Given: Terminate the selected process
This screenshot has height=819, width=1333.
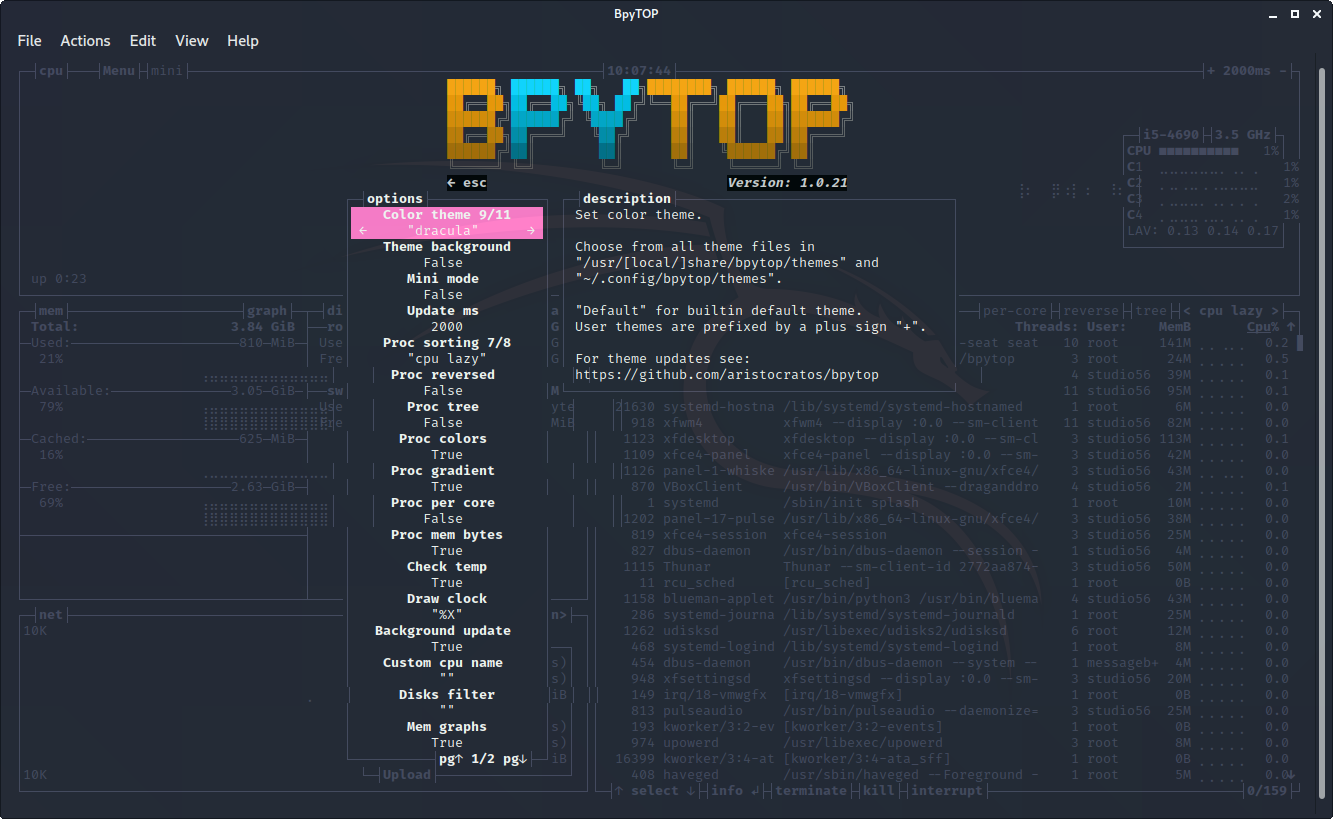Looking at the screenshot, I should pyautogui.click(x=811, y=790).
